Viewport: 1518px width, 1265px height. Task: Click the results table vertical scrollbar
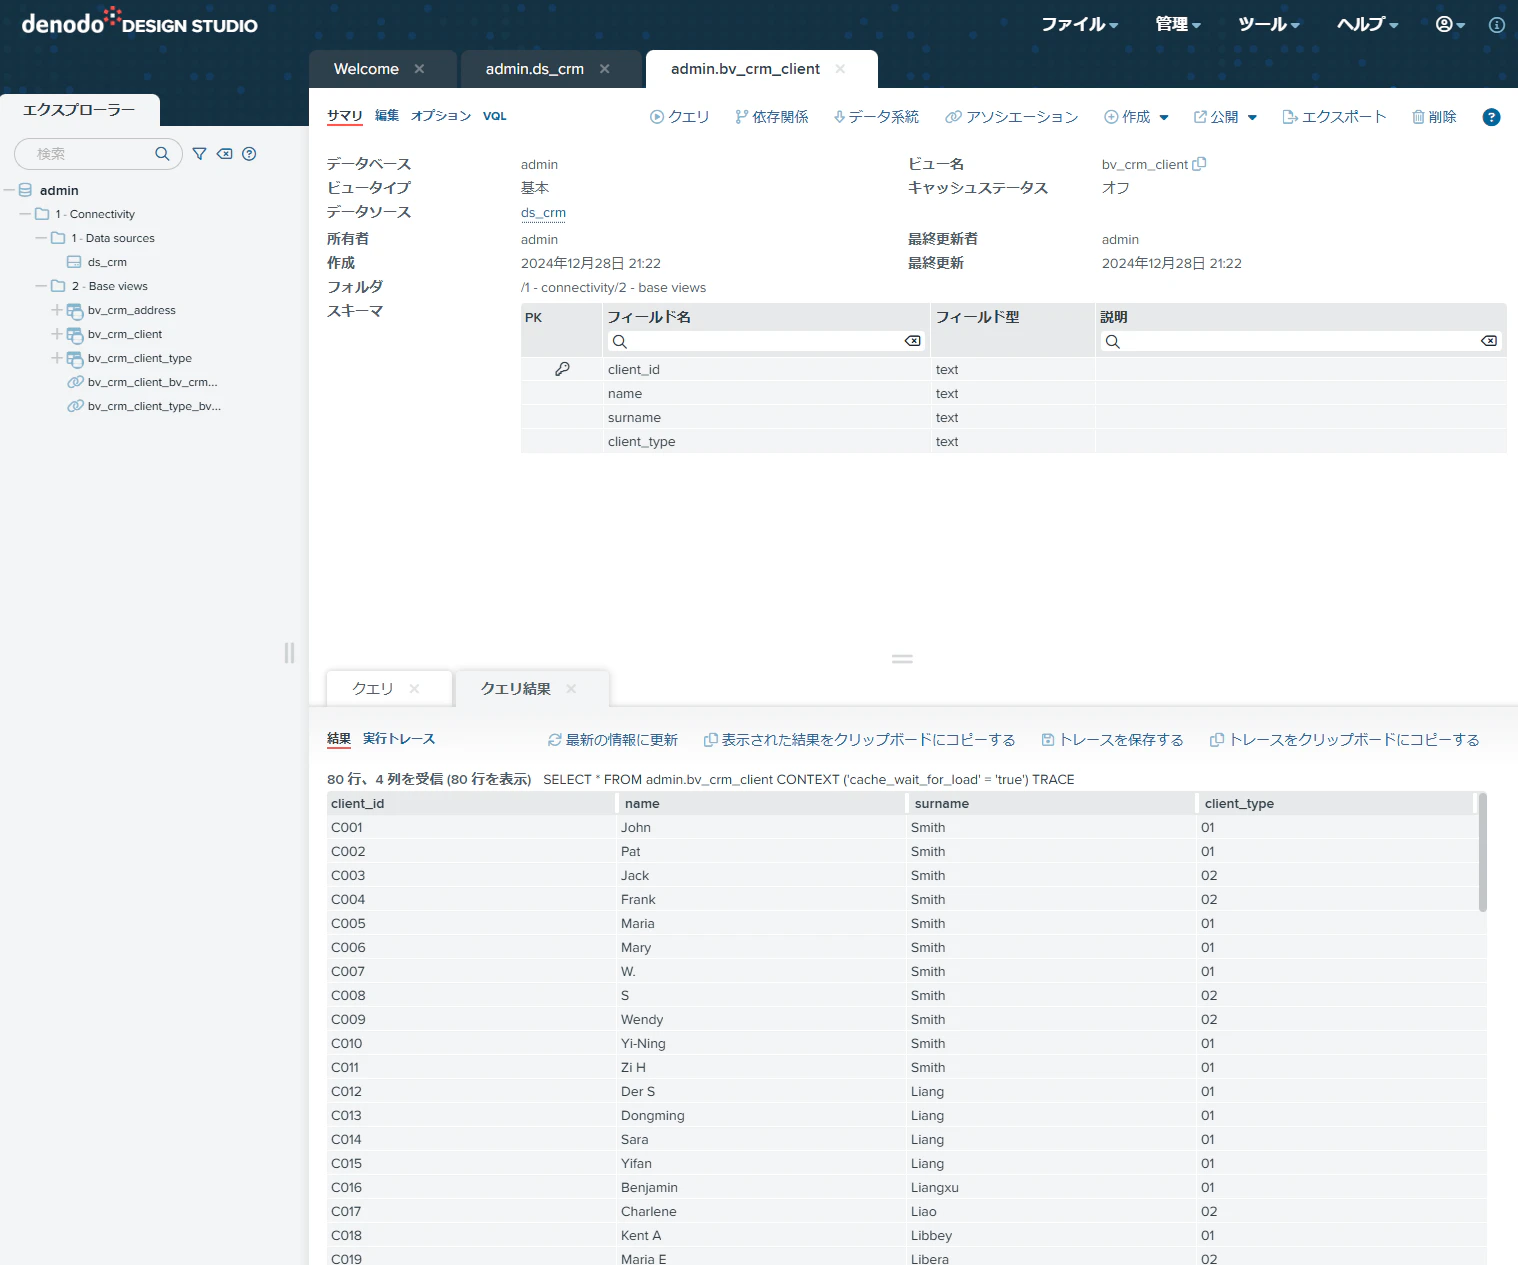tap(1482, 852)
